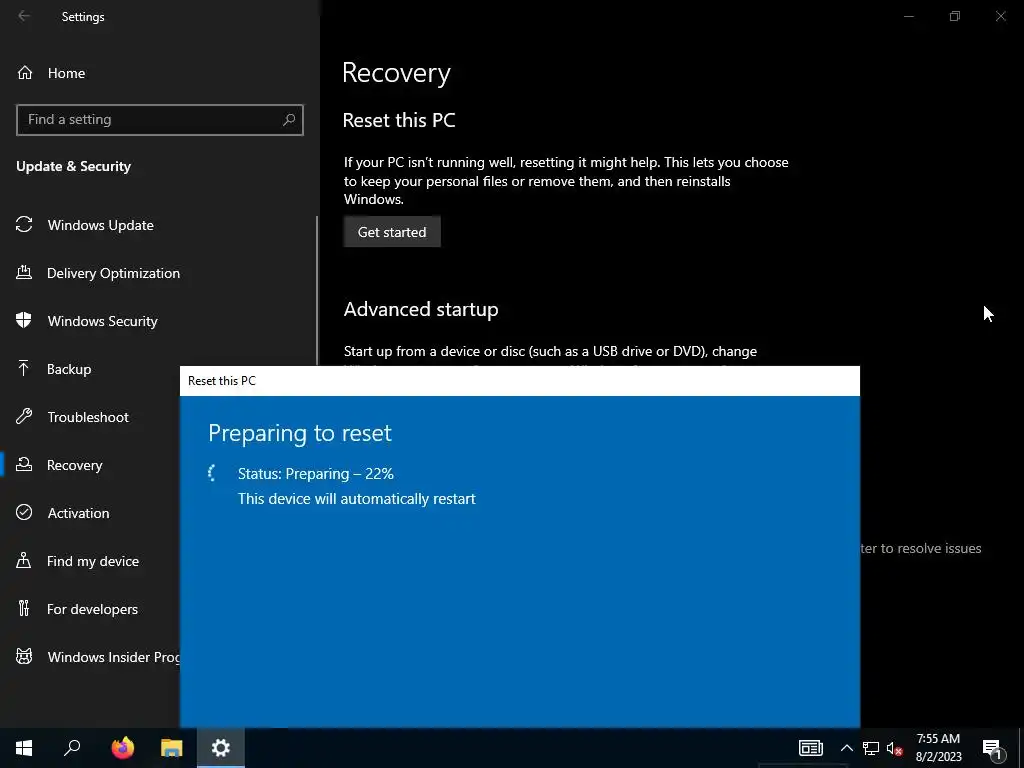
Task: Open the News and interests taskbar icon
Action: pyautogui.click(x=810, y=748)
